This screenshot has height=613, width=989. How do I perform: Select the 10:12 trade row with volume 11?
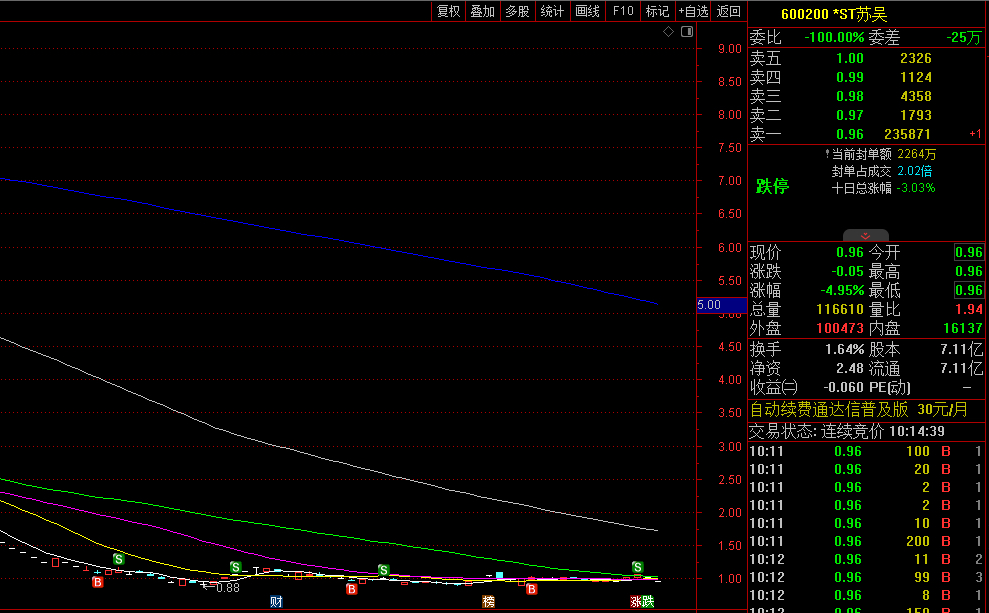click(866, 559)
